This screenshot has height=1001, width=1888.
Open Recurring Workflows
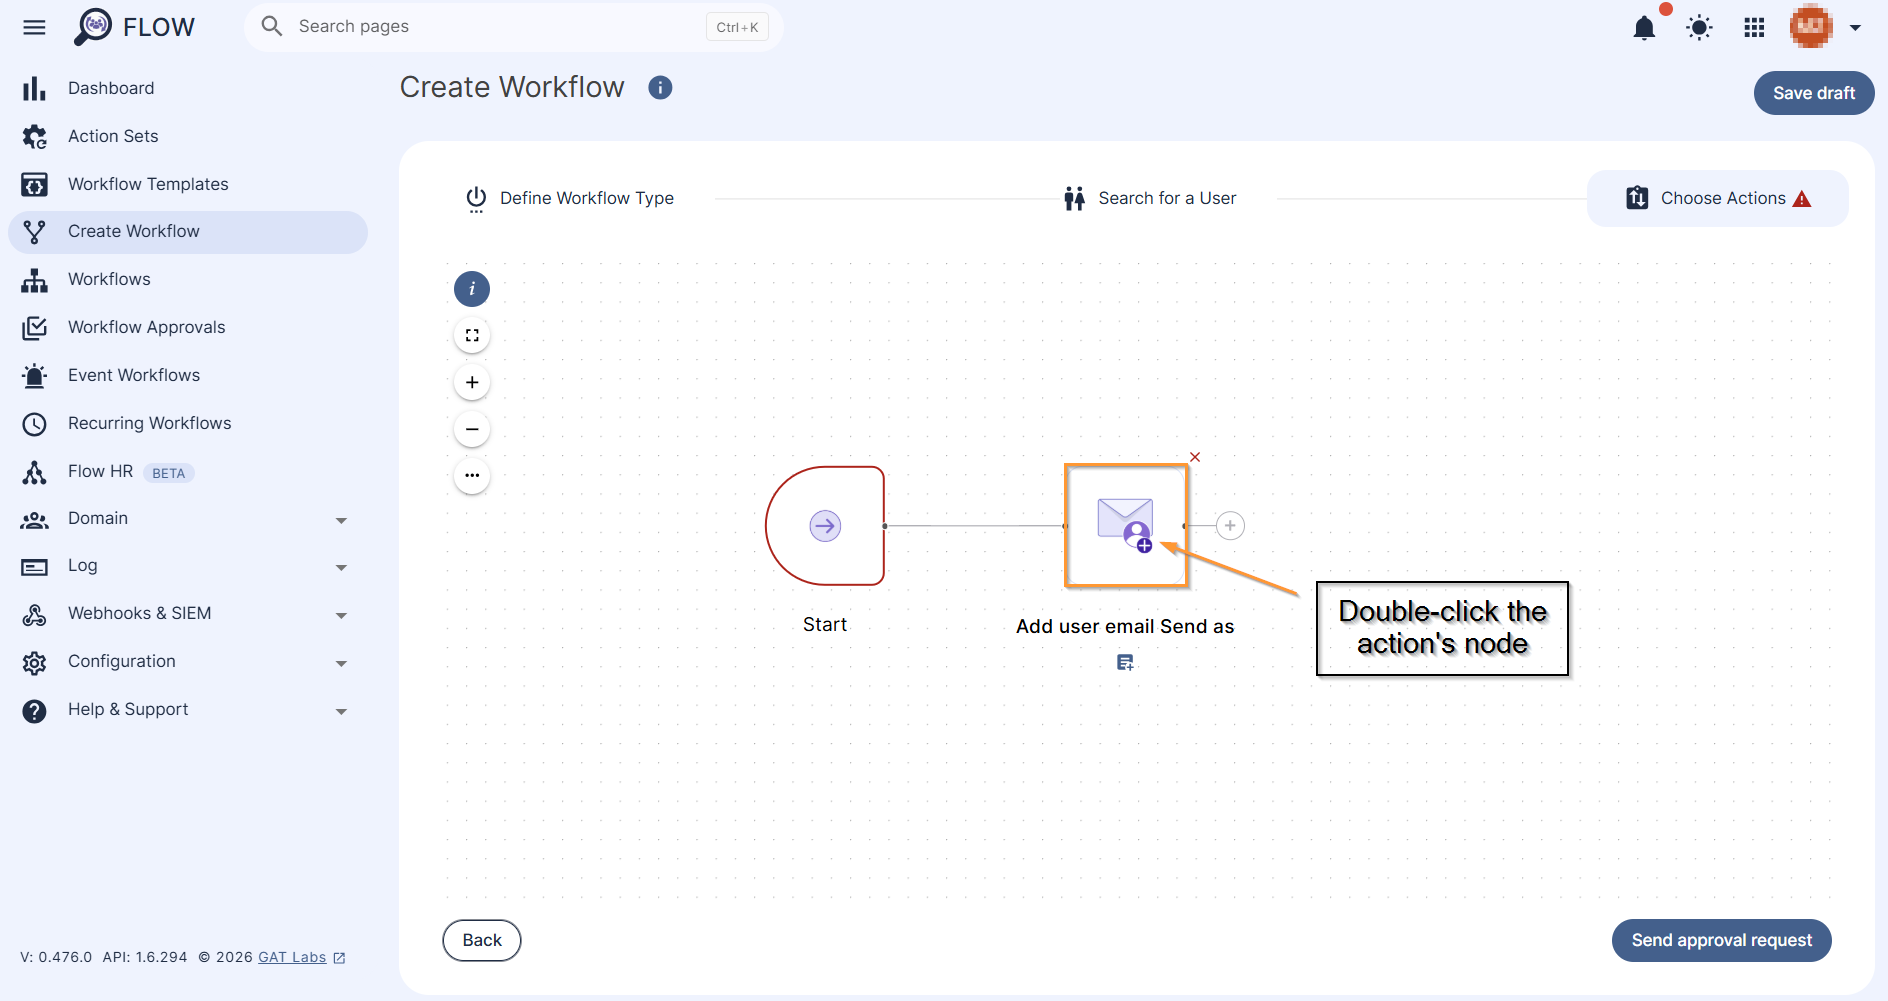coord(188,424)
